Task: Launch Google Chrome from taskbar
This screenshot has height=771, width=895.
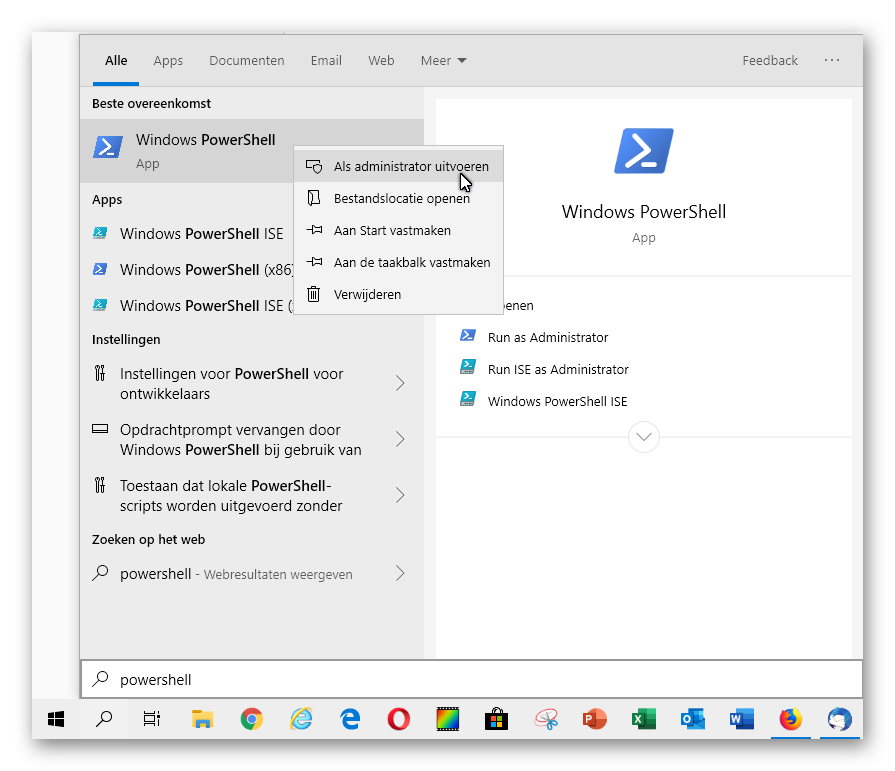Action: [251, 719]
